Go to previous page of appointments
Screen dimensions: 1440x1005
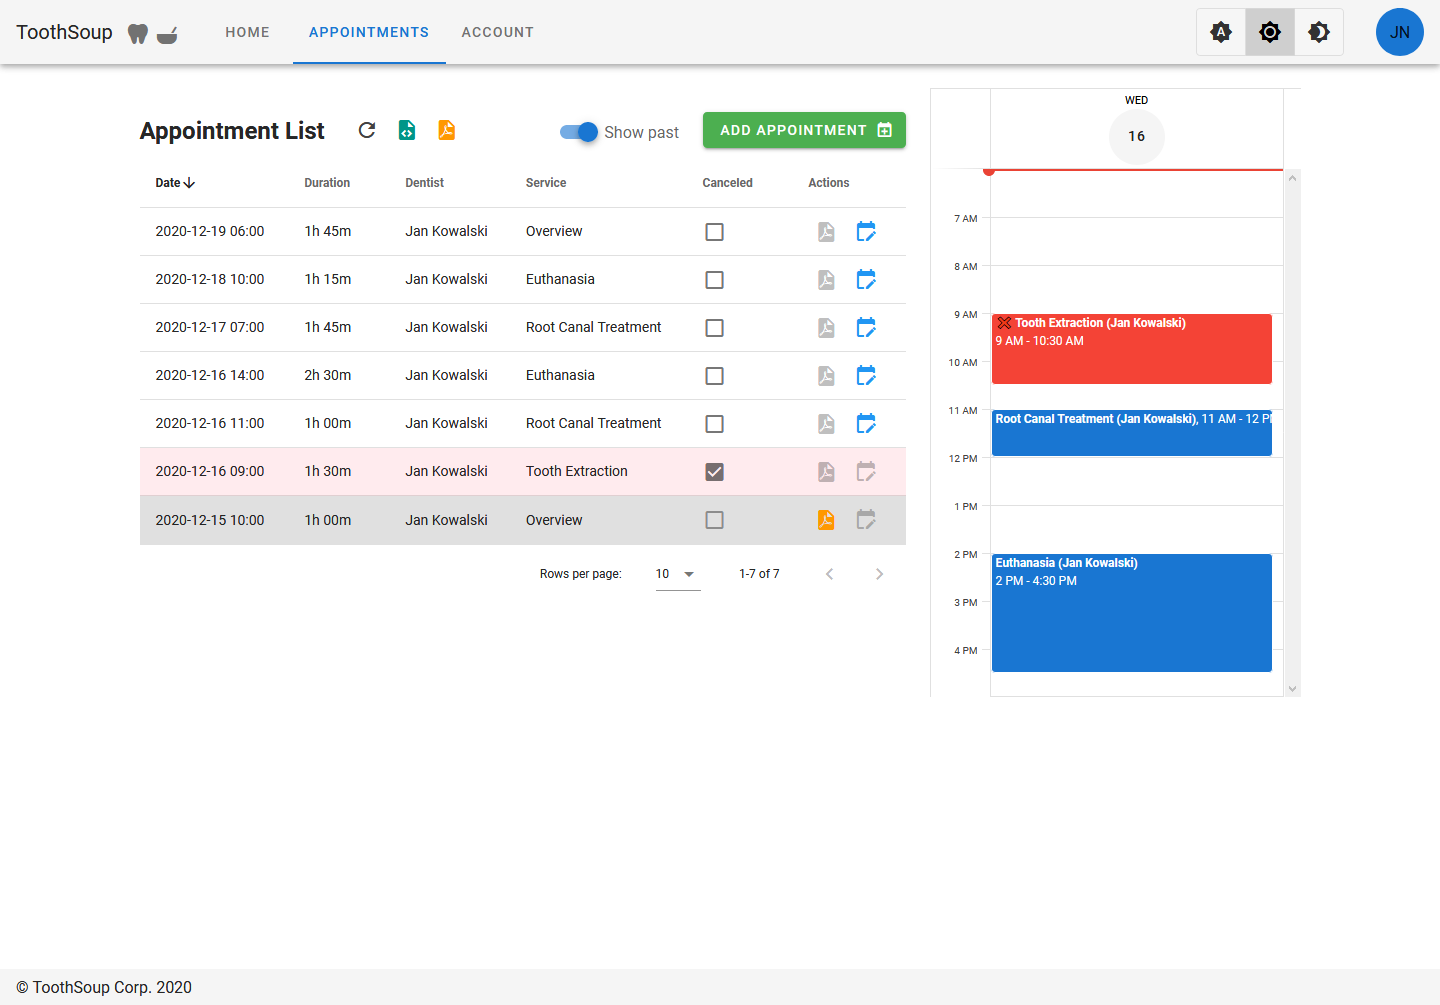[829, 574]
